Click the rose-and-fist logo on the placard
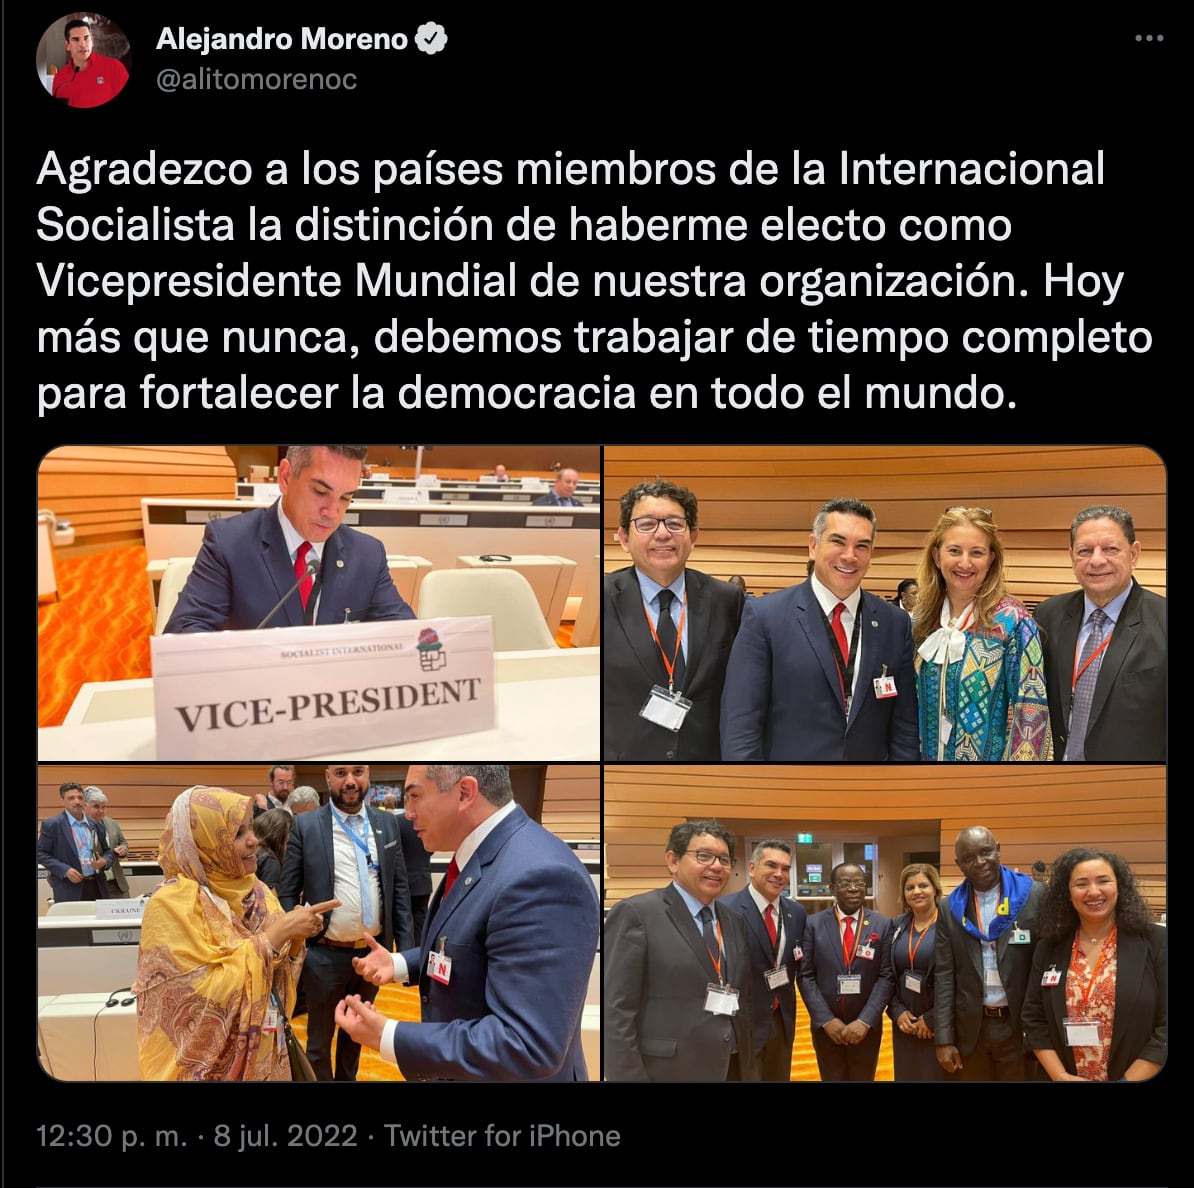1194x1188 pixels. click(431, 649)
